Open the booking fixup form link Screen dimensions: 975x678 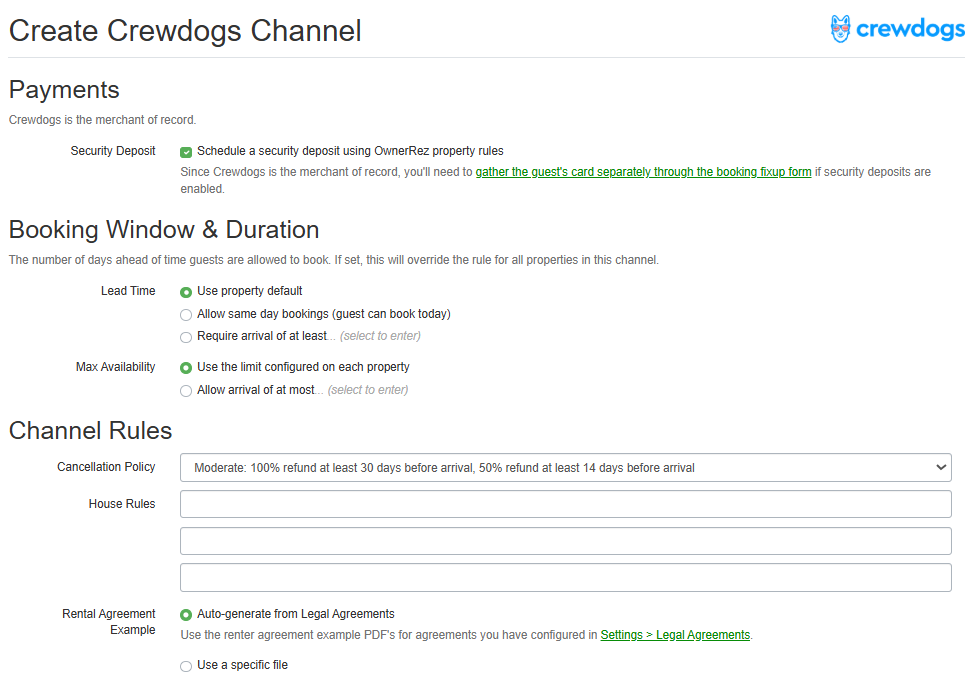tap(644, 172)
